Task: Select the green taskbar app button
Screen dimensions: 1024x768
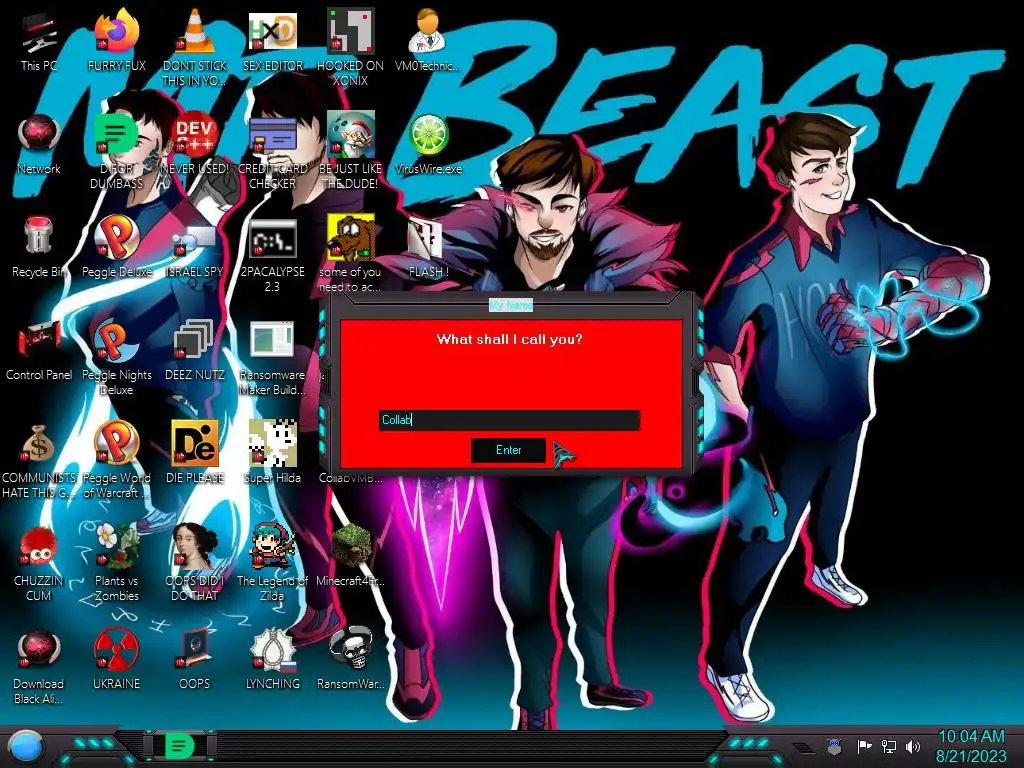Action: (x=179, y=746)
